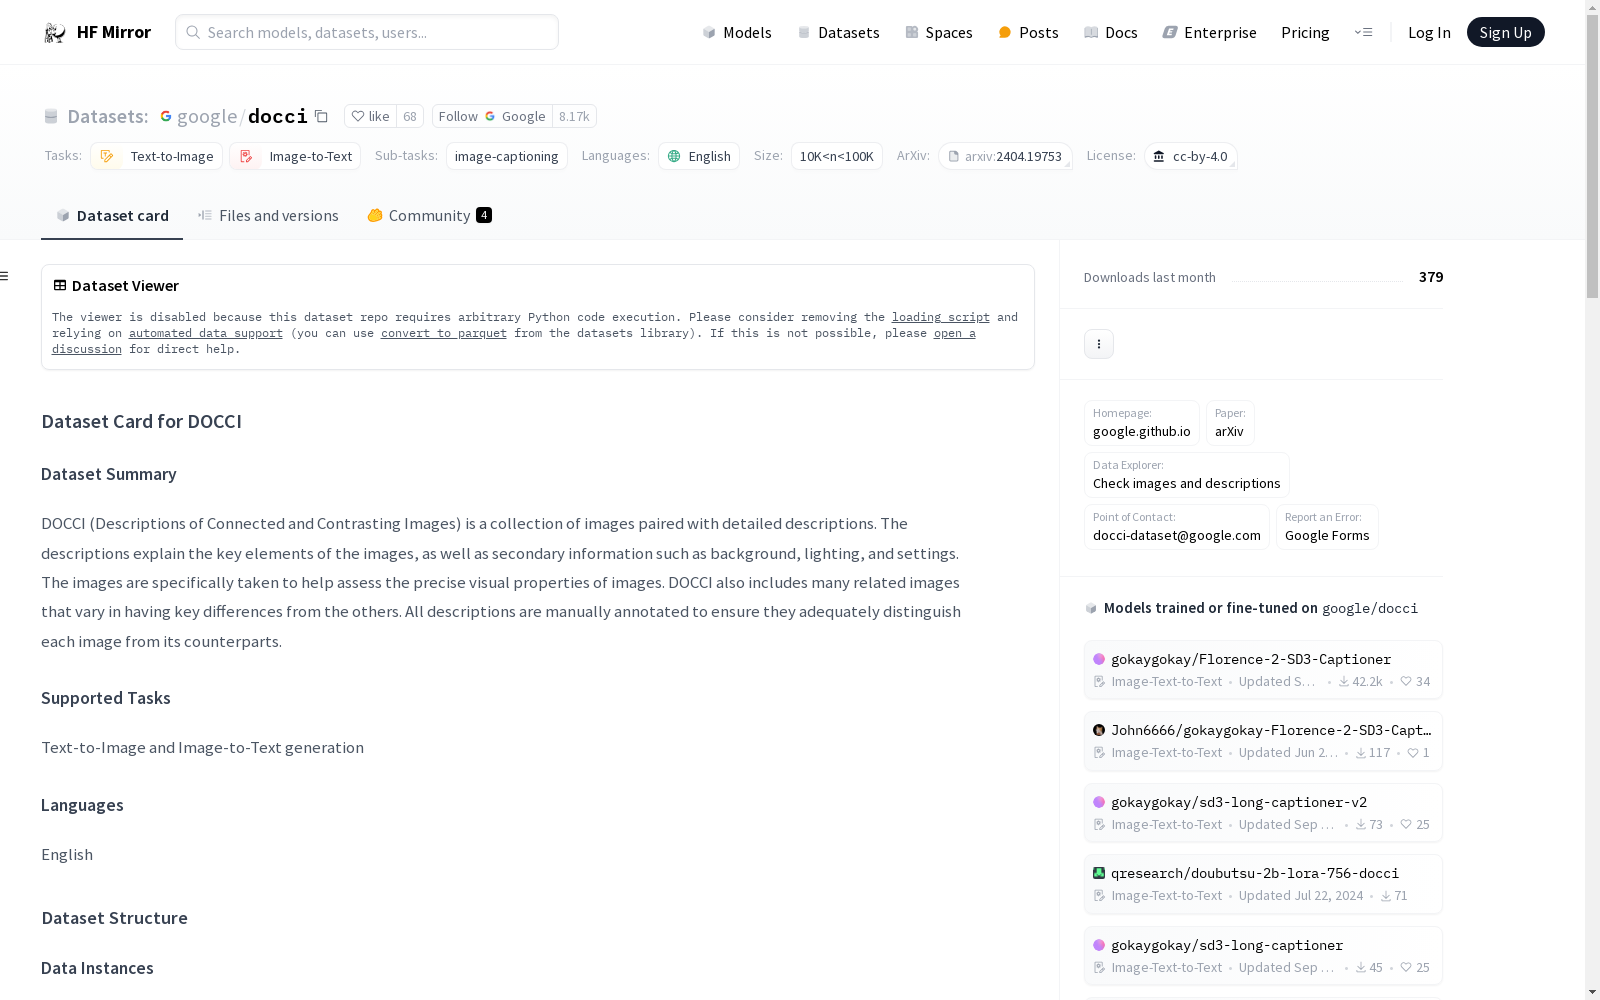
Task: Open gokaygokay/sd3-long-captioner model
Action: pos(1263,956)
